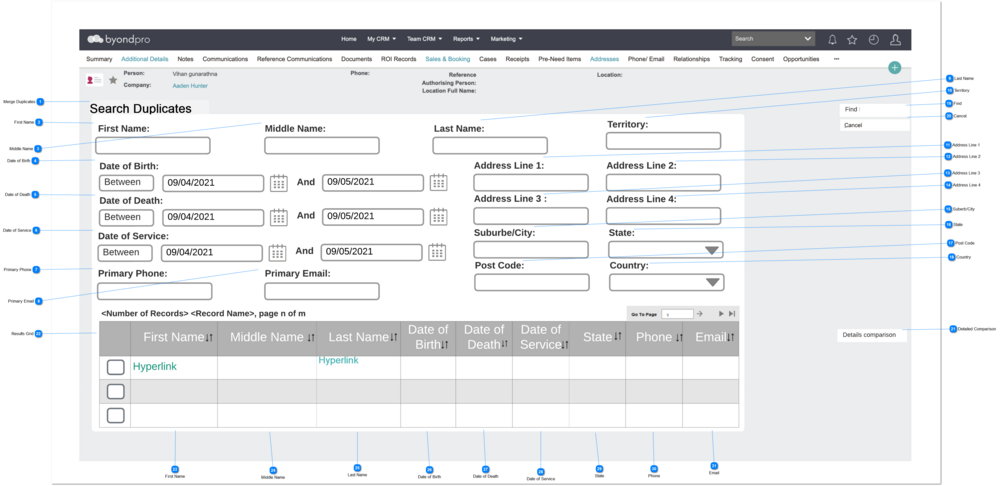
Task: Click the green plus add button
Action: pyautogui.click(x=895, y=68)
